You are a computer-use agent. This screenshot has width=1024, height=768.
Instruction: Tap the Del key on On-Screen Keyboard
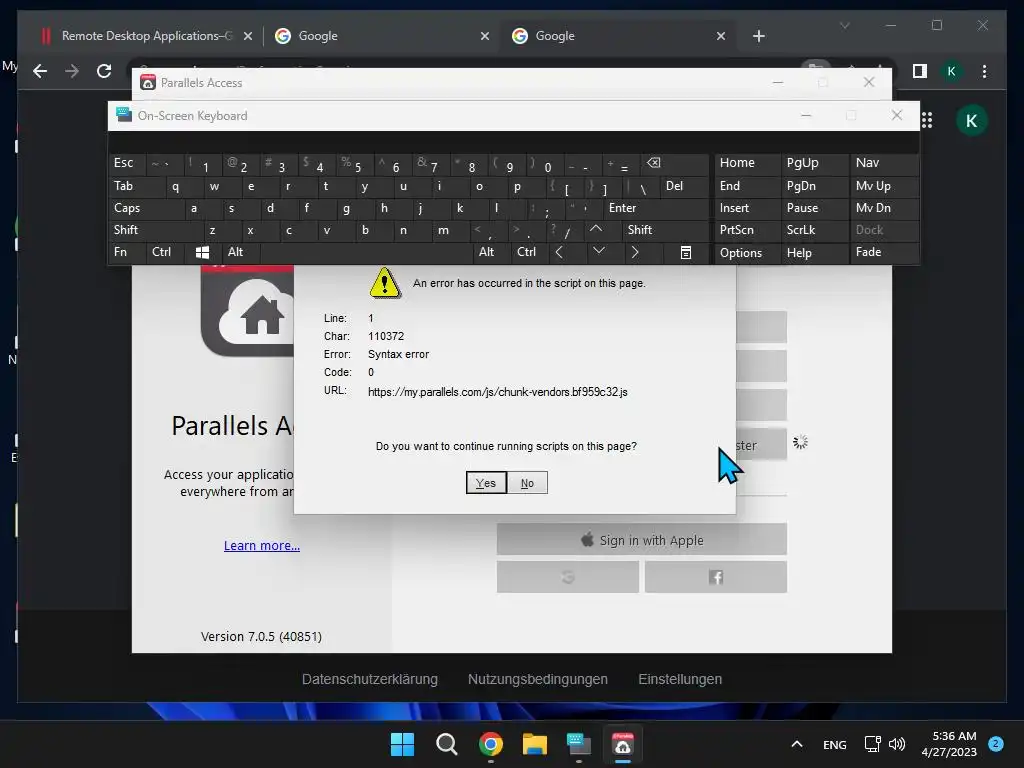point(684,186)
